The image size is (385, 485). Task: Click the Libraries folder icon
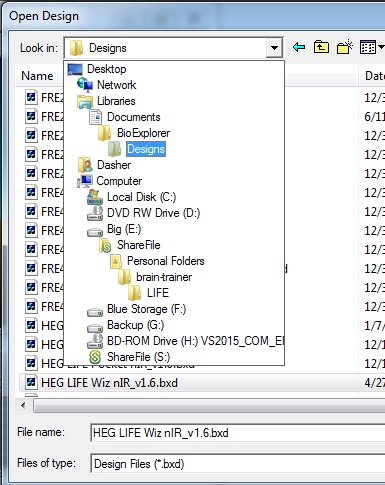[x=85, y=101]
